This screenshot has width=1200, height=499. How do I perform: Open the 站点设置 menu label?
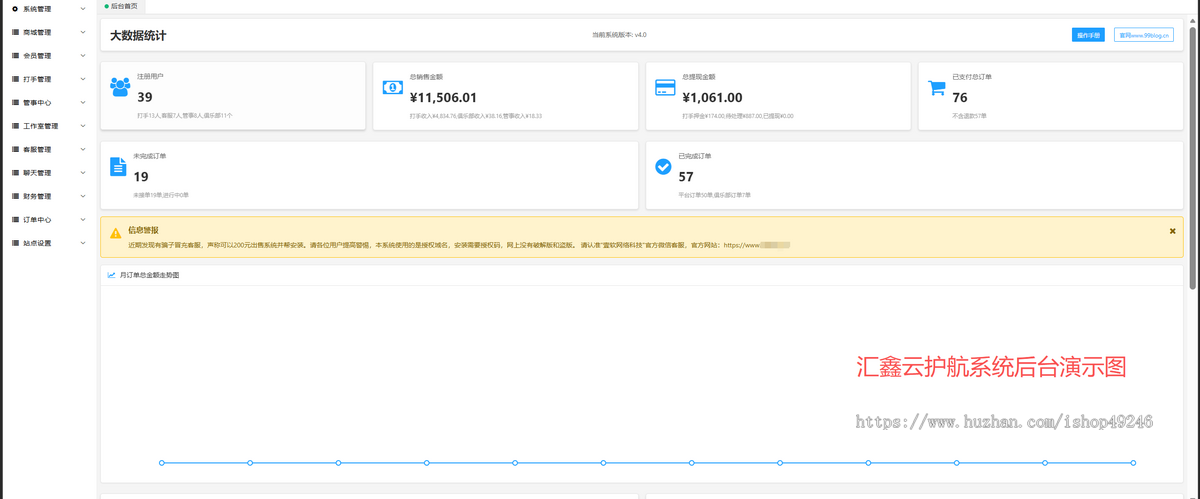pos(37,243)
